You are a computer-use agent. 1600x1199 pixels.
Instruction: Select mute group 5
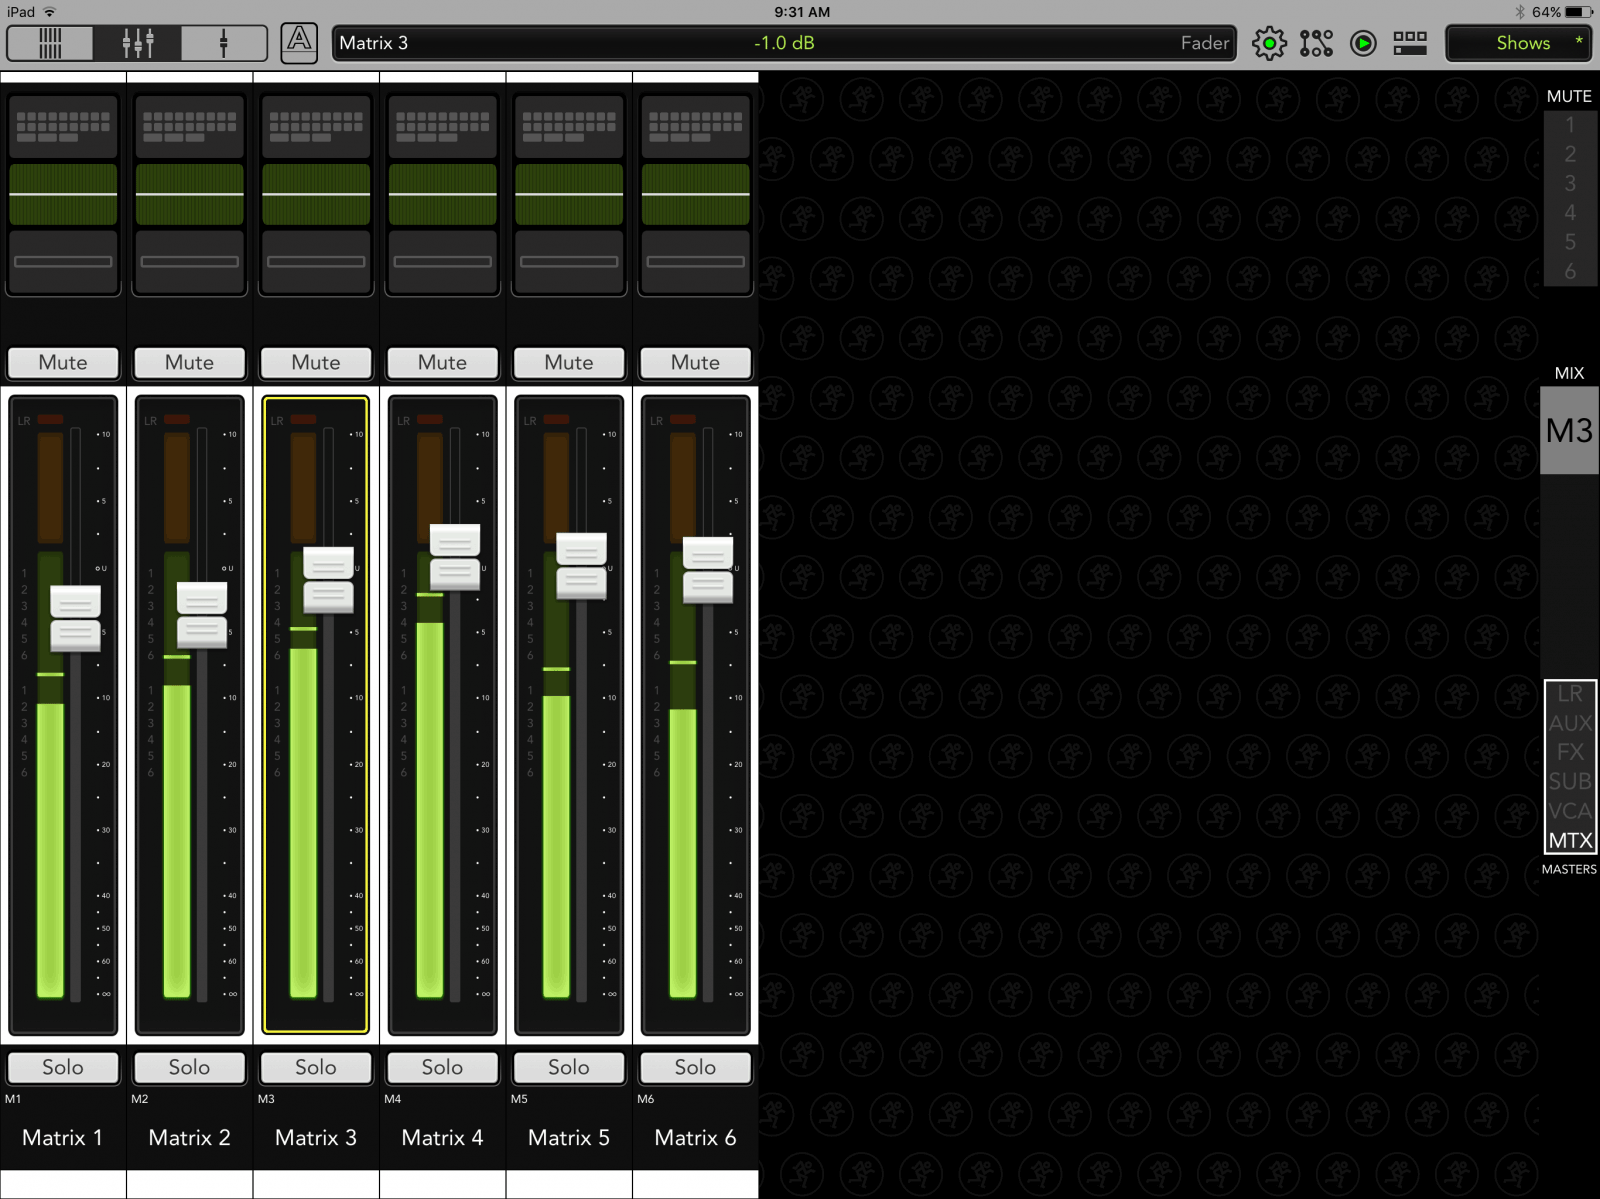click(1570, 242)
